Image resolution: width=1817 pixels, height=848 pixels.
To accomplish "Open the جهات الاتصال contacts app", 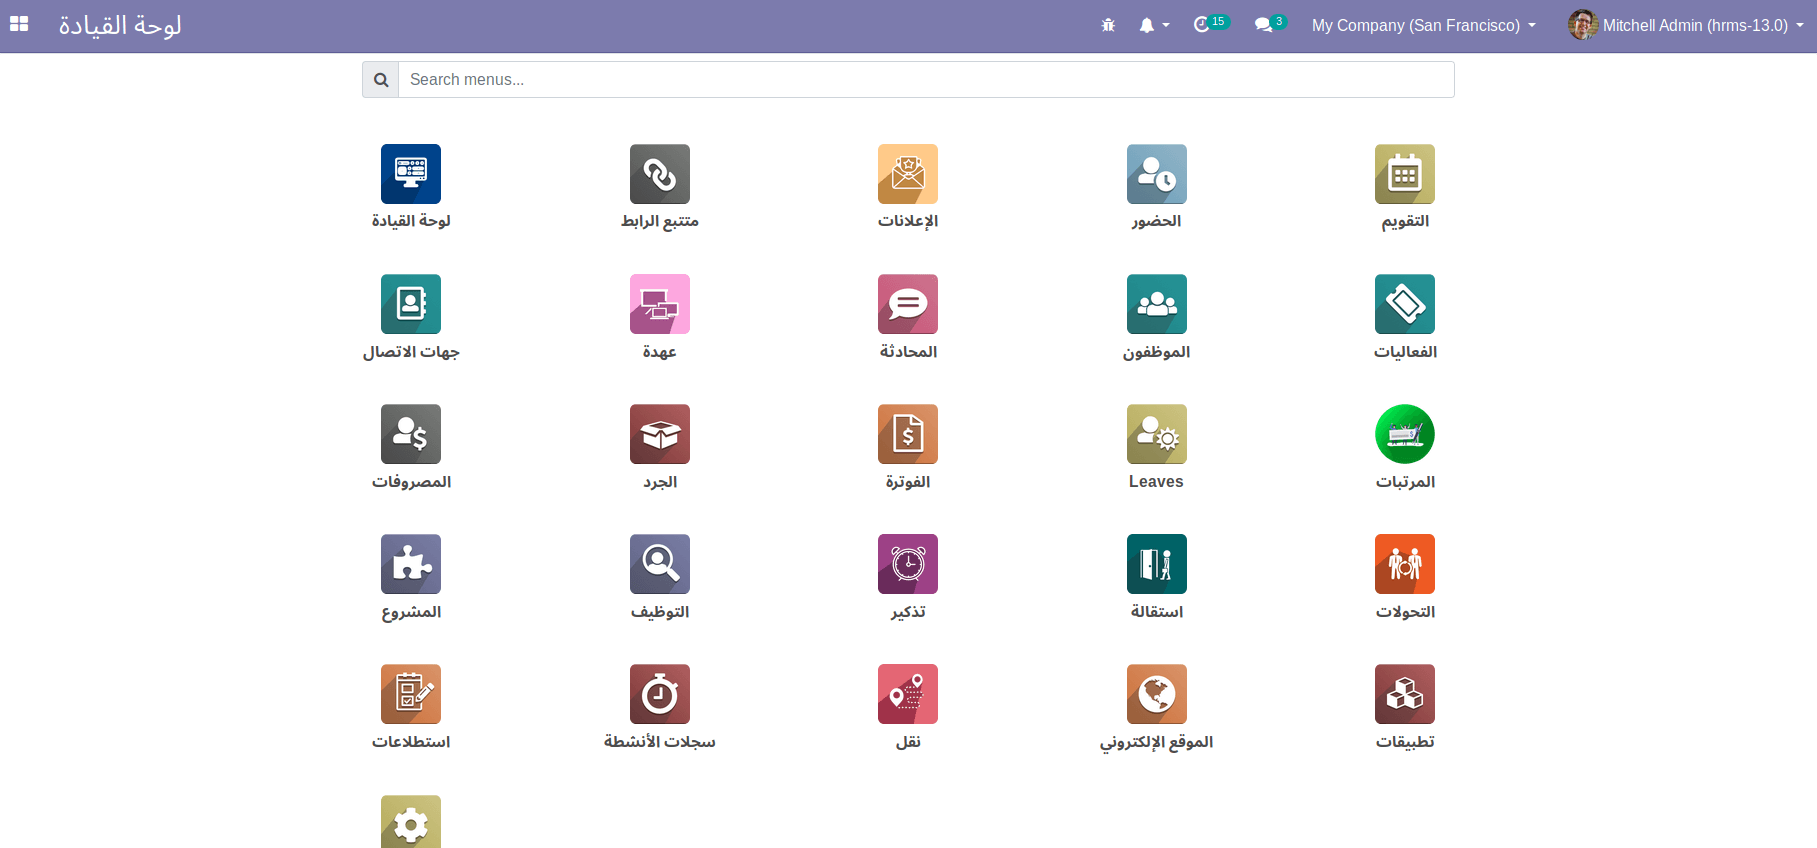I will (411, 304).
